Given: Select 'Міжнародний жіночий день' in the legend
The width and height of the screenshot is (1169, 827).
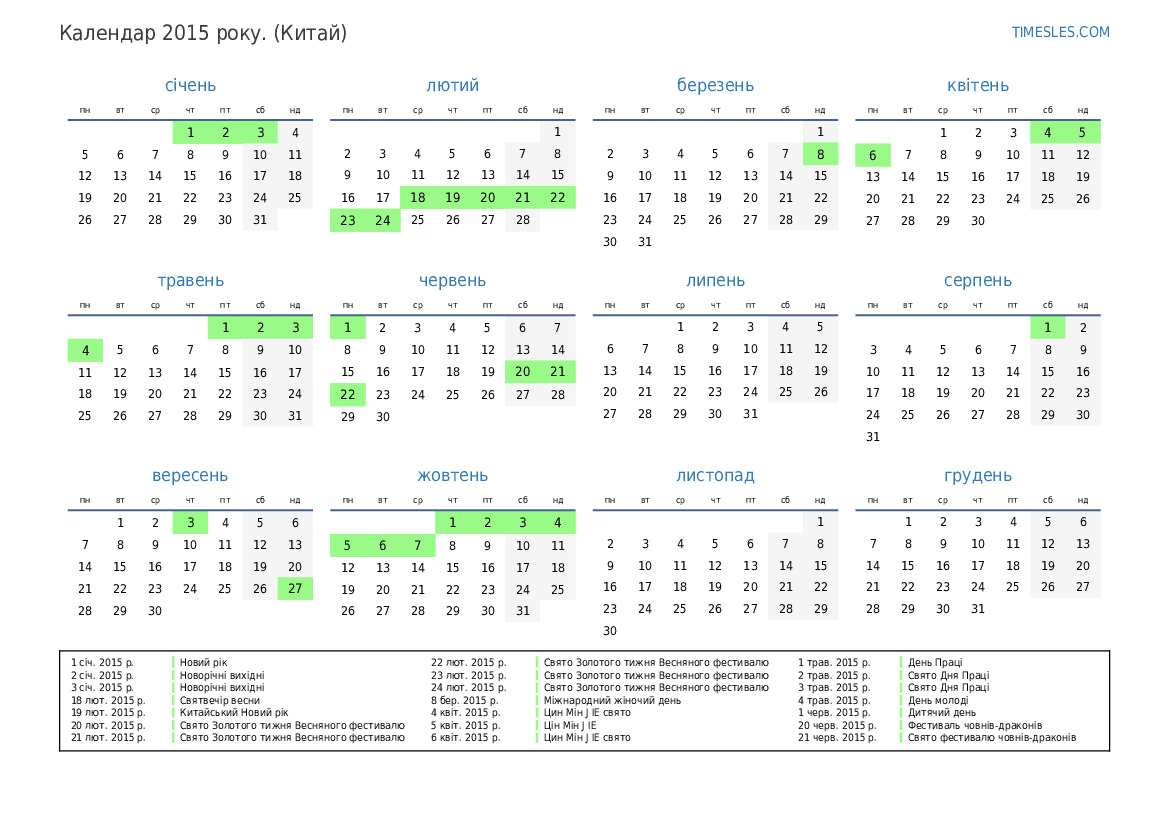Looking at the screenshot, I should click(x=612, y=700).
